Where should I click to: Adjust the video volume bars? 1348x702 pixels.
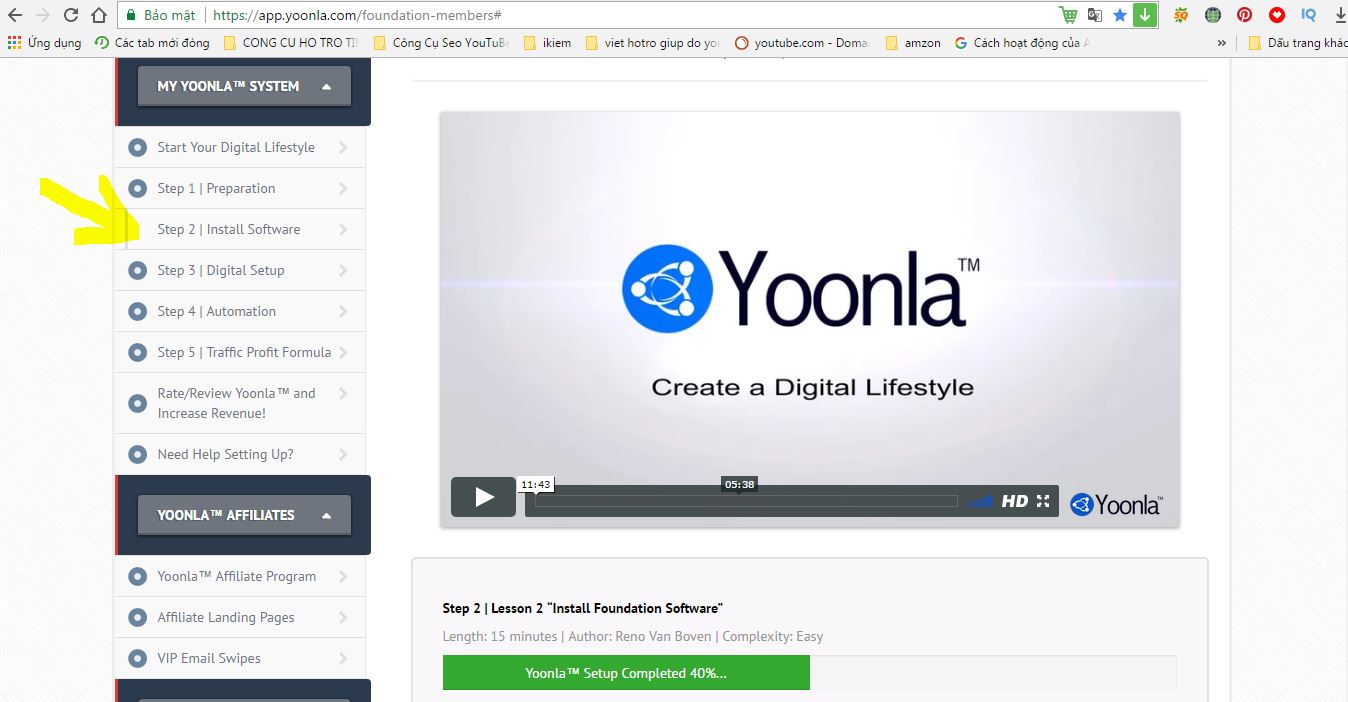pos(981,501)
